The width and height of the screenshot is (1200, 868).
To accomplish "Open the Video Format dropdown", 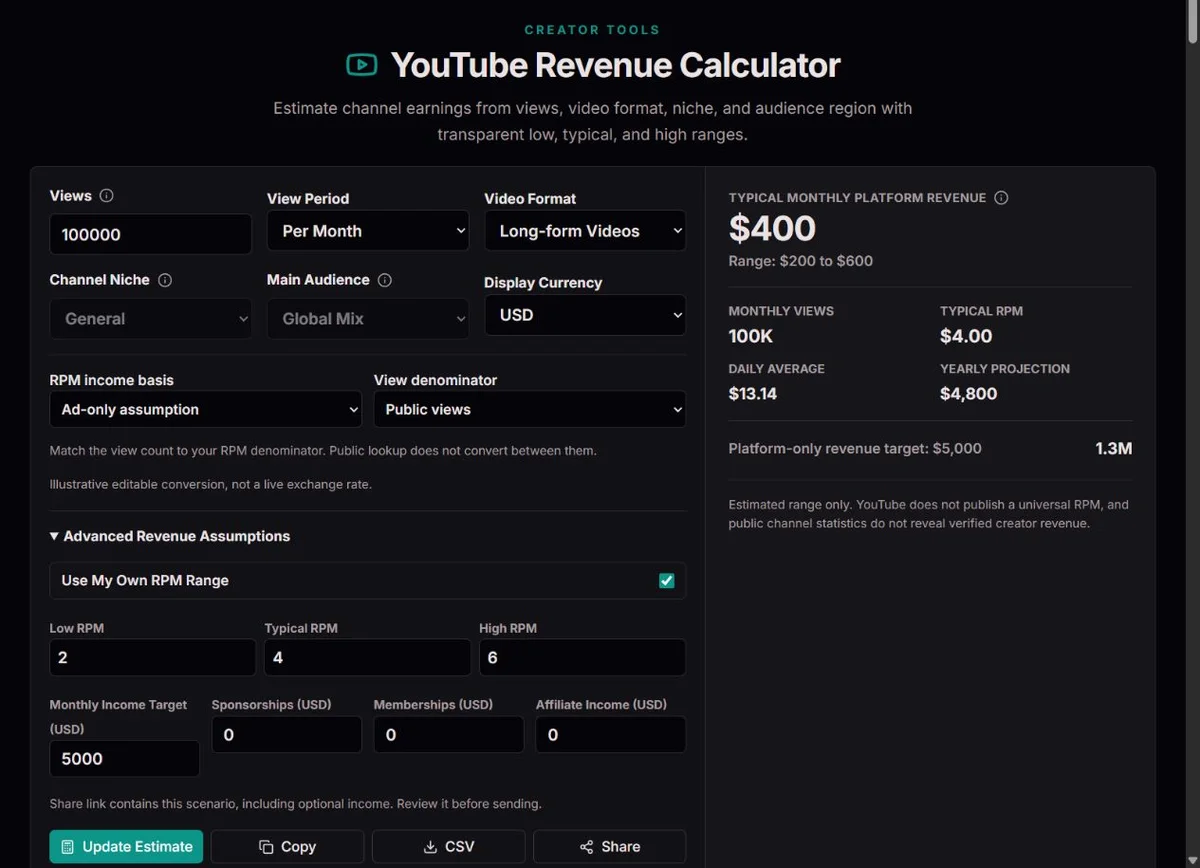I will tap(585, 231).
